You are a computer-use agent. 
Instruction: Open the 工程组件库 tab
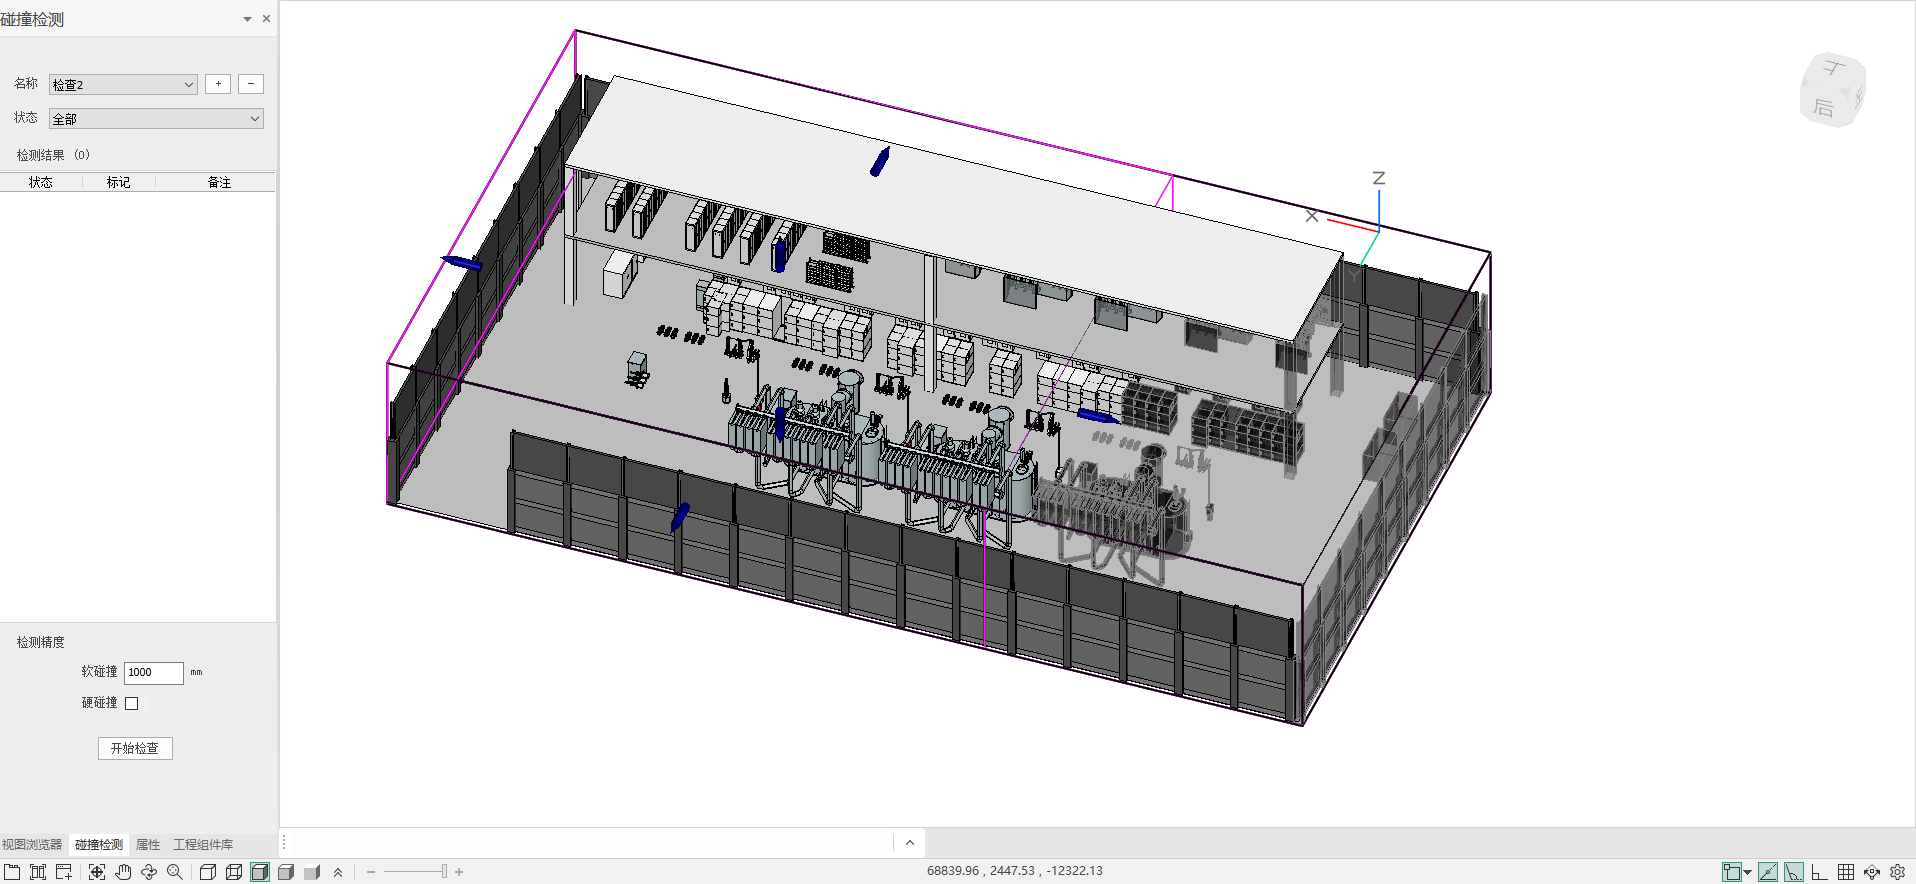tap(203, 845)
